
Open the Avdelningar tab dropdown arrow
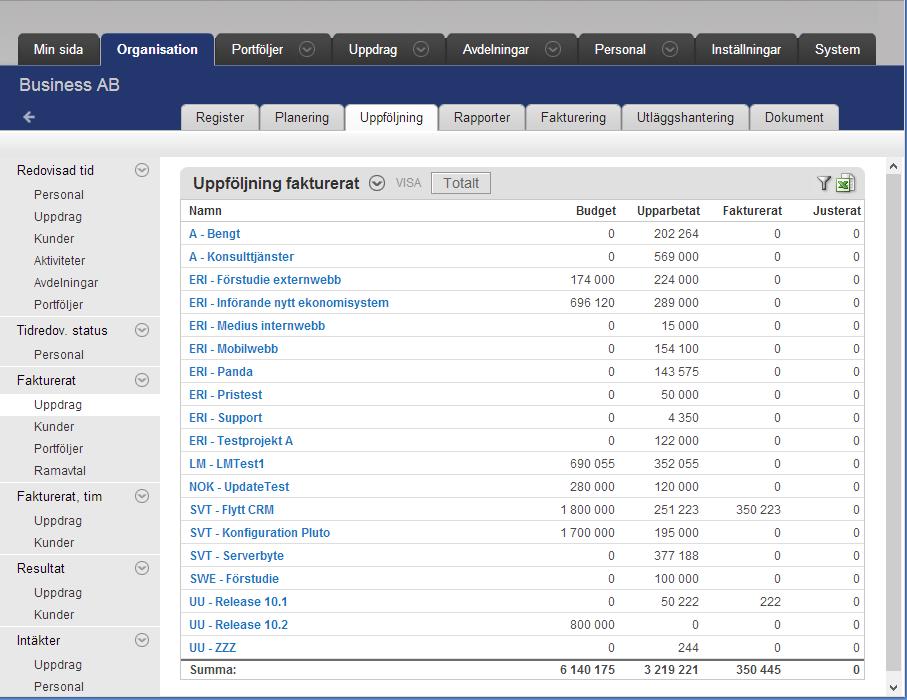tap(553, 50)
